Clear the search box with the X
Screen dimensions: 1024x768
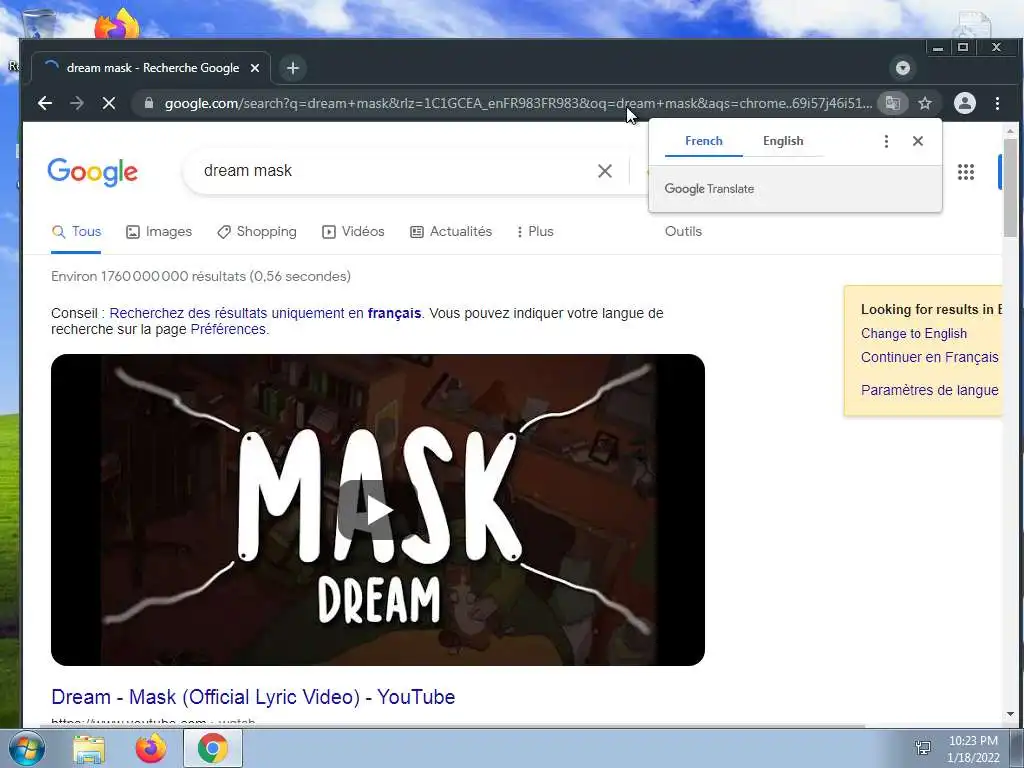[x=605, y=171]
